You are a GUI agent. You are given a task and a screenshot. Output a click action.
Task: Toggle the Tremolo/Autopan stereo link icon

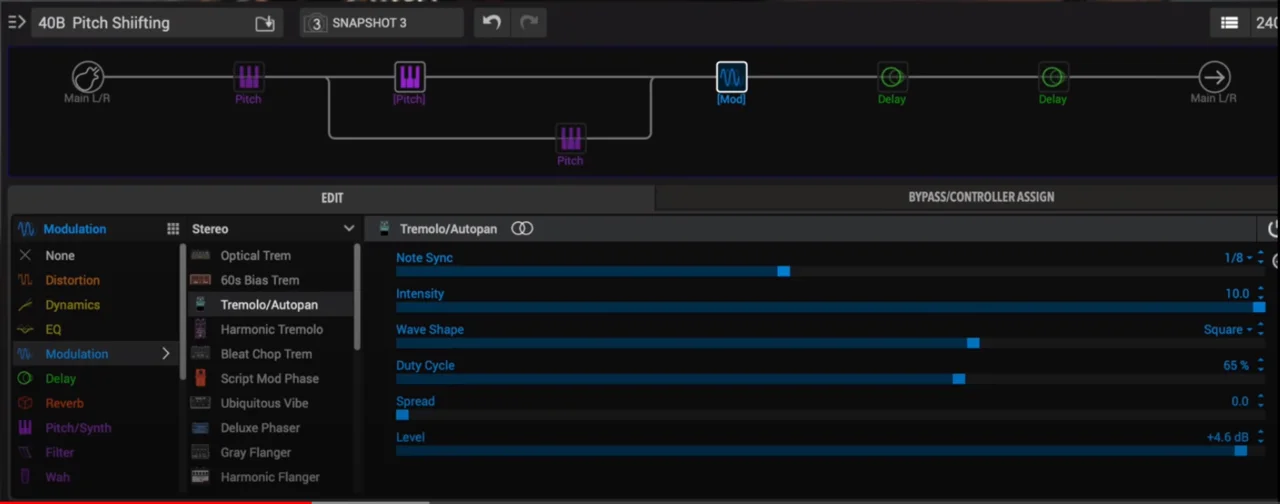click(522, 229)
